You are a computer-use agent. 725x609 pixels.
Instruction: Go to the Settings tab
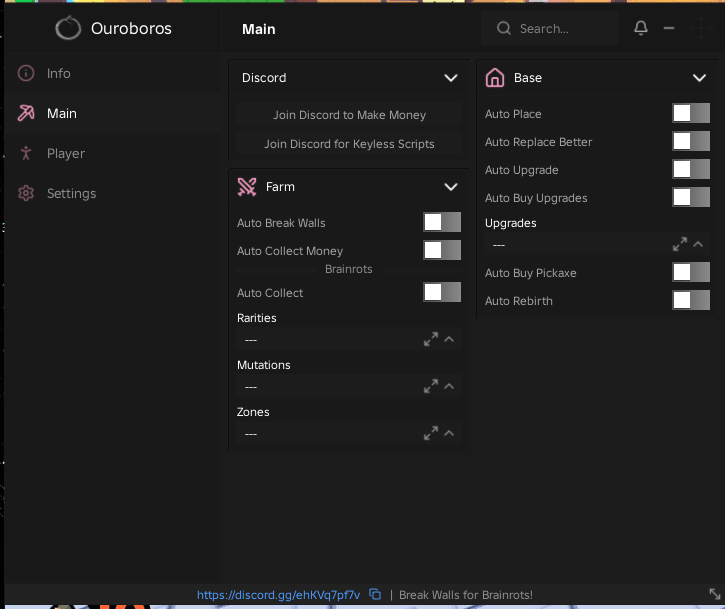click(x=113, y=193)
